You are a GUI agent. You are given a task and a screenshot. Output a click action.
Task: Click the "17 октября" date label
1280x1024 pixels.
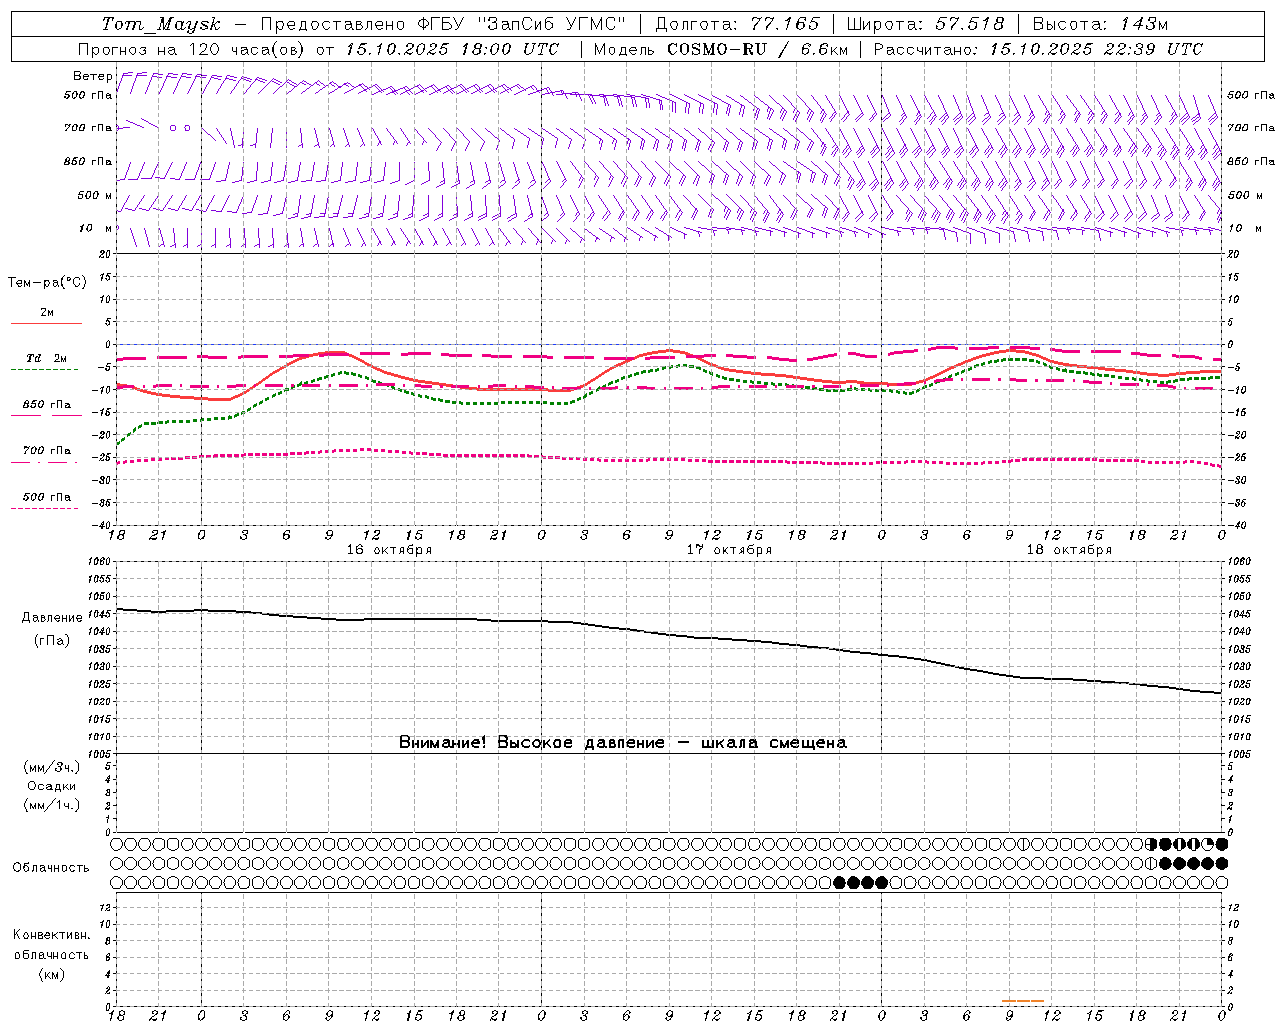coord(729,550)
